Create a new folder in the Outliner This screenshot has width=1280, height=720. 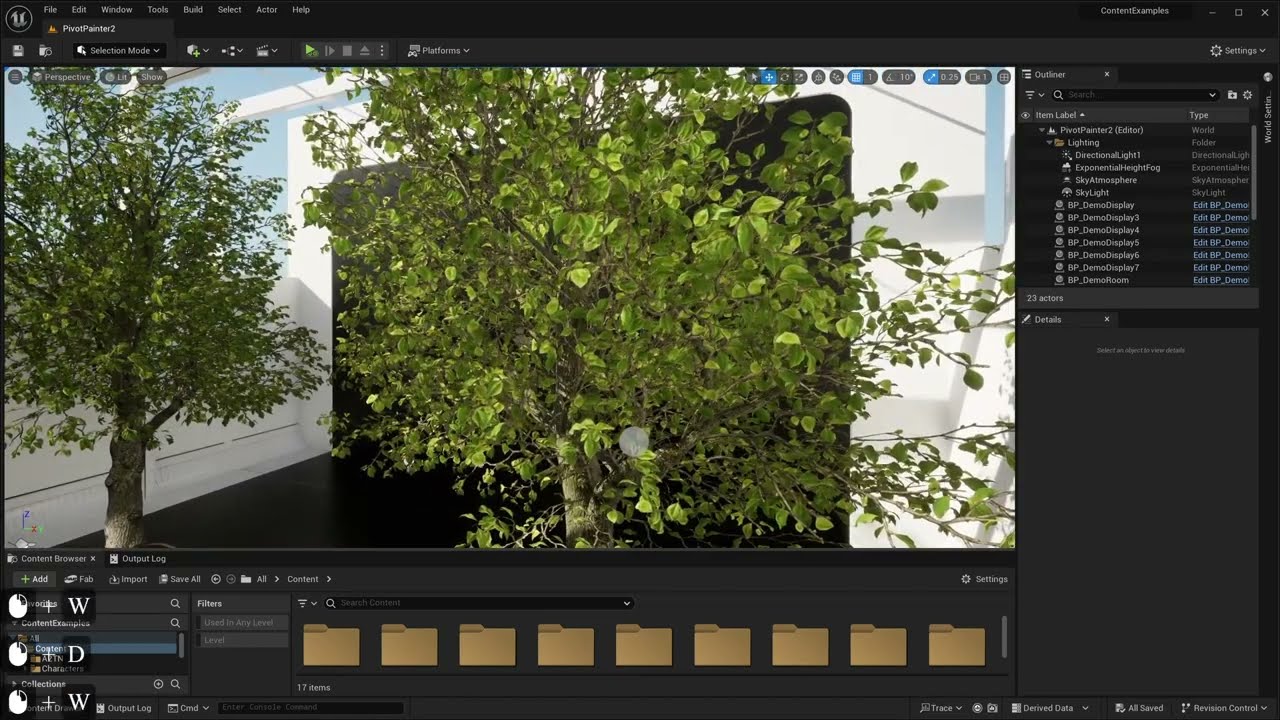click(x=1232, y=95)
